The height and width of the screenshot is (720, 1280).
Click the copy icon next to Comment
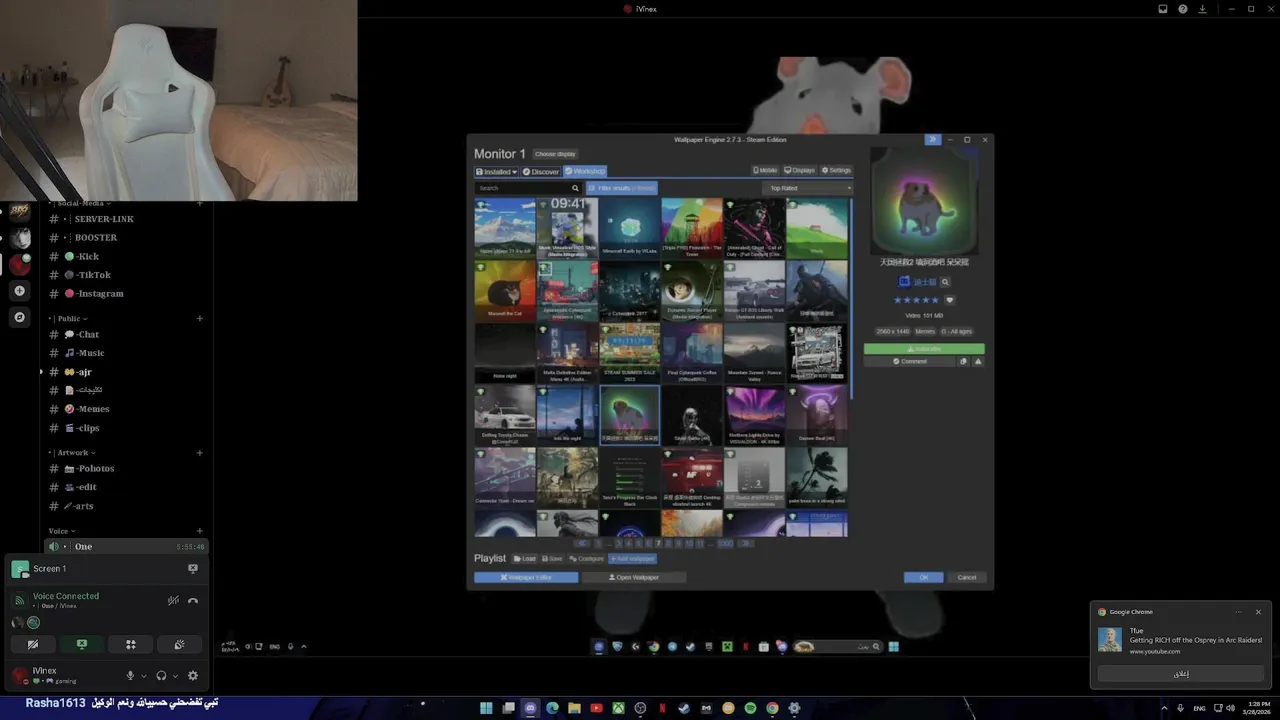964,361
